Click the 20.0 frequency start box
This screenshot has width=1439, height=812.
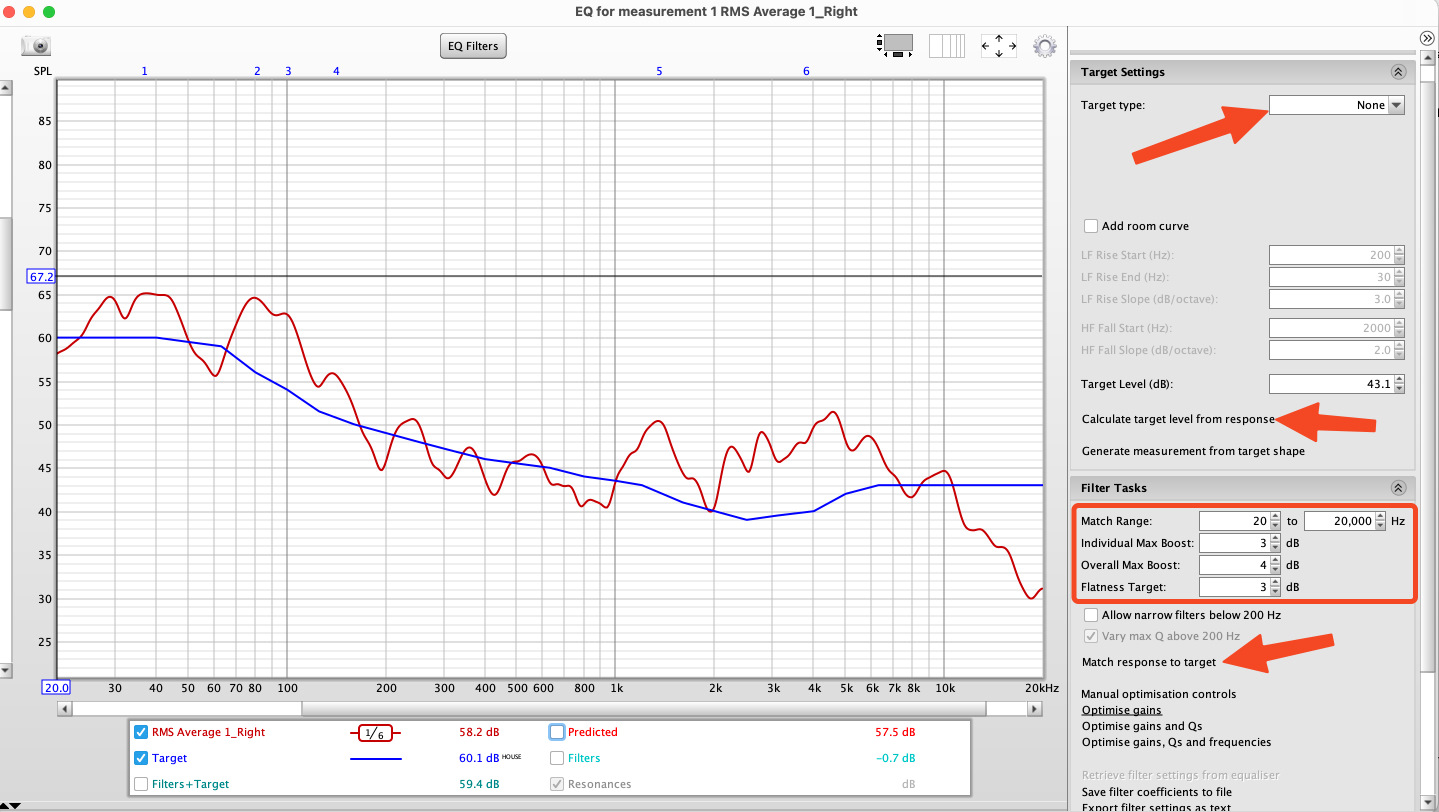(55, 687)
